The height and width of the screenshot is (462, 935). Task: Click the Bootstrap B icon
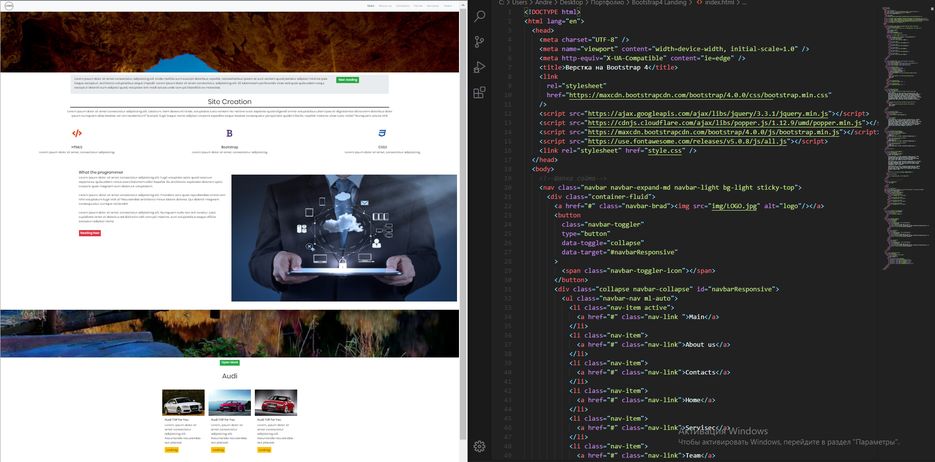coord(230,133)
